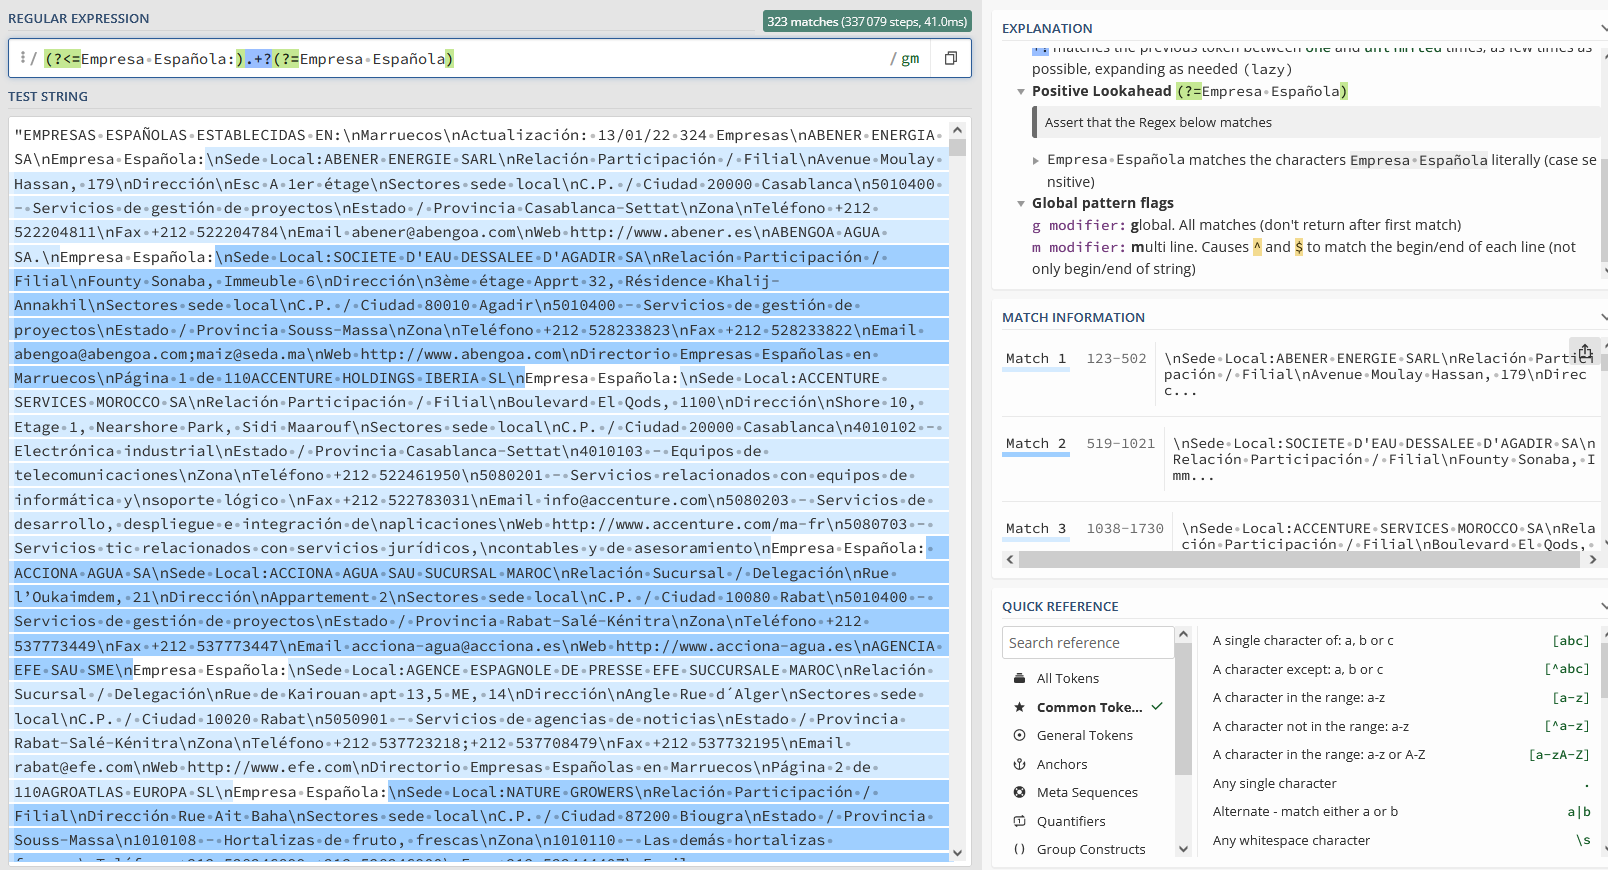
Task: Click Match 1 range 123-502
Action: (1116, 358)
